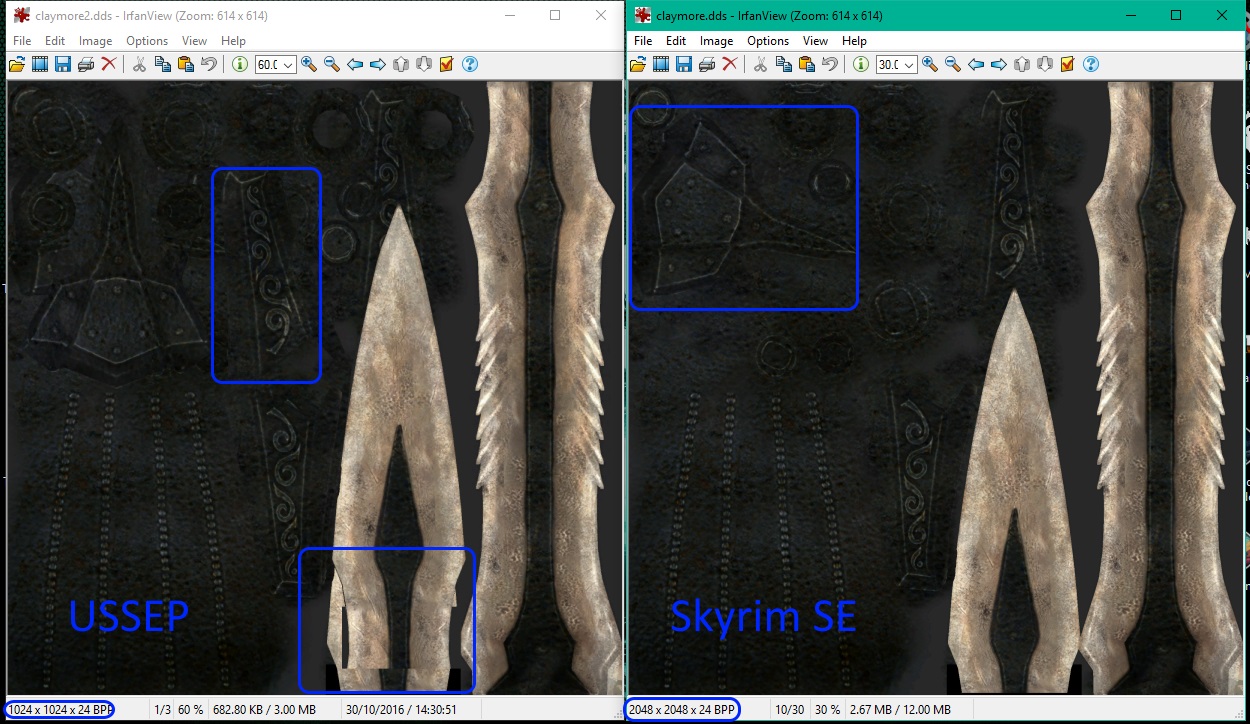Viewport: 1250px width, 724px height.
Task: Open Help menu in claymore2.dds window
Action: tap(233, 41)
